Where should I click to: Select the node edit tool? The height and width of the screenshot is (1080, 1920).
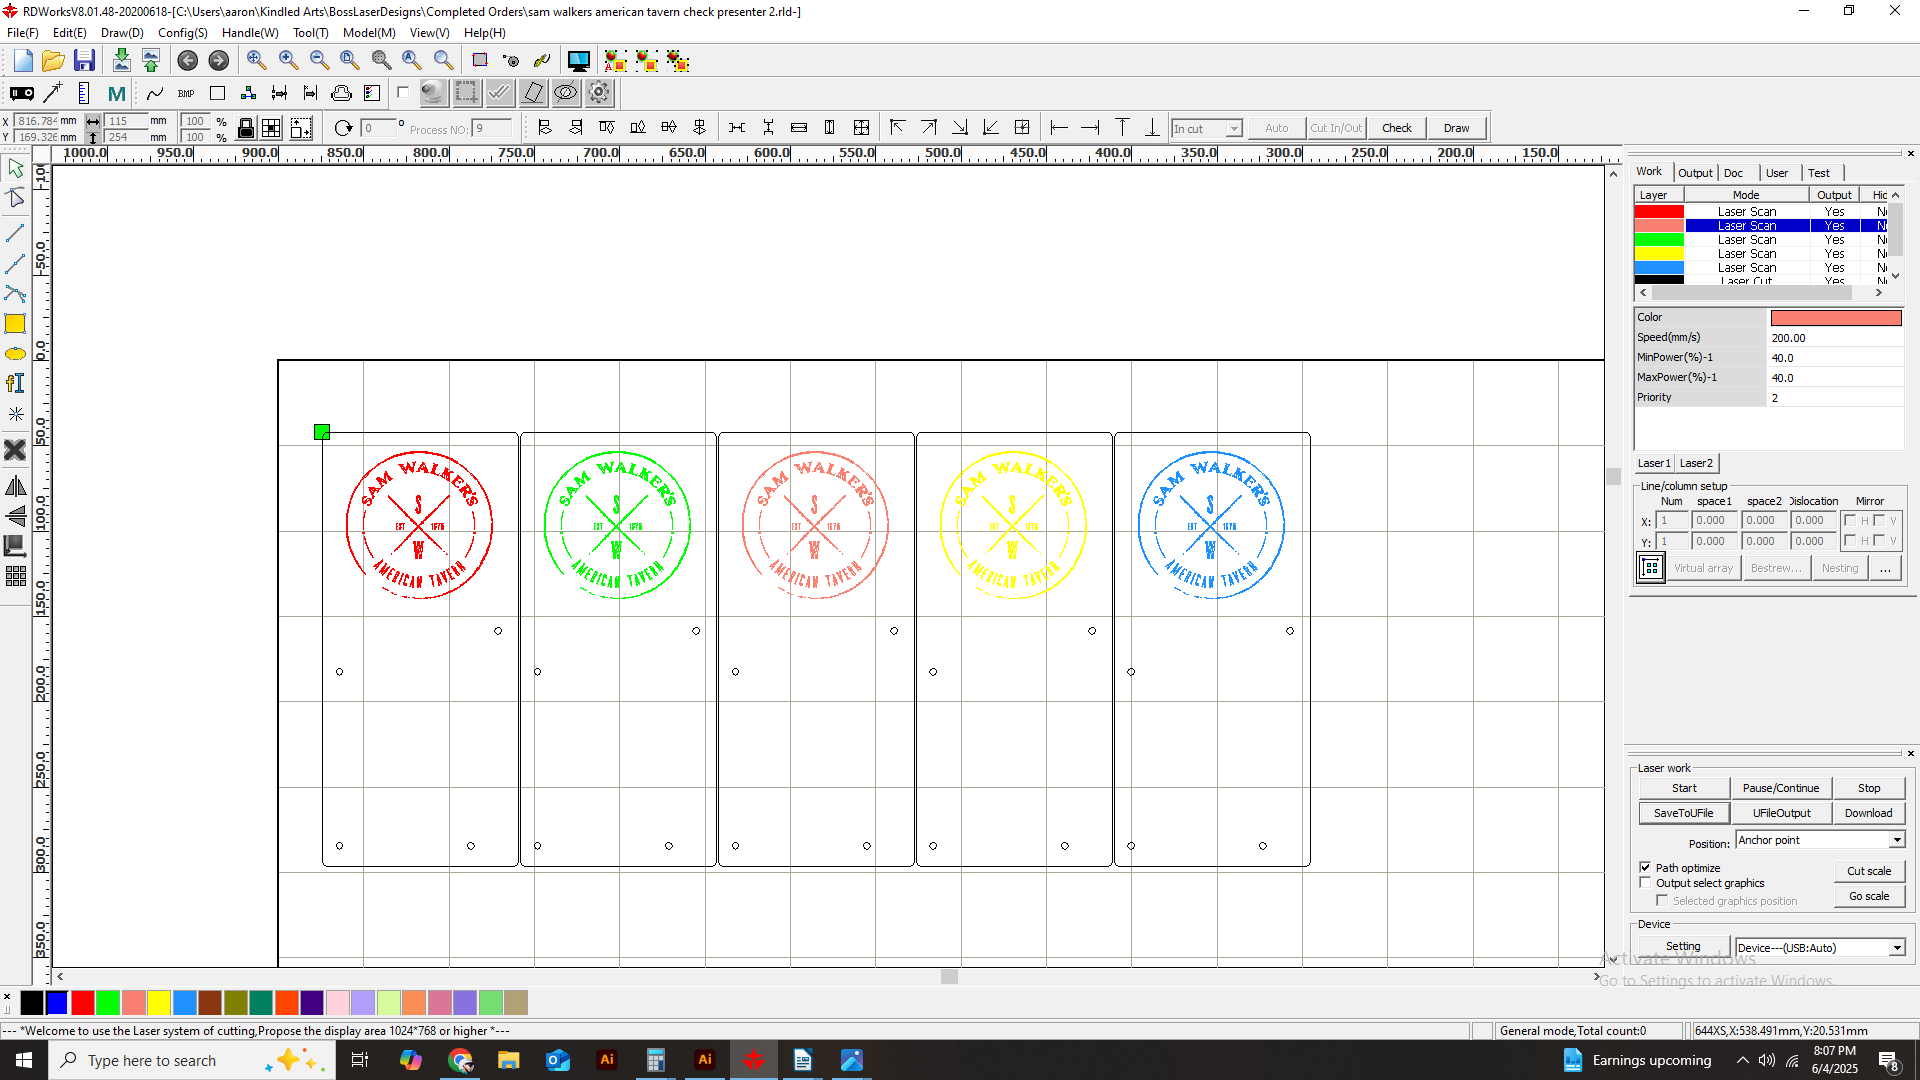click(x=15, y=198)
